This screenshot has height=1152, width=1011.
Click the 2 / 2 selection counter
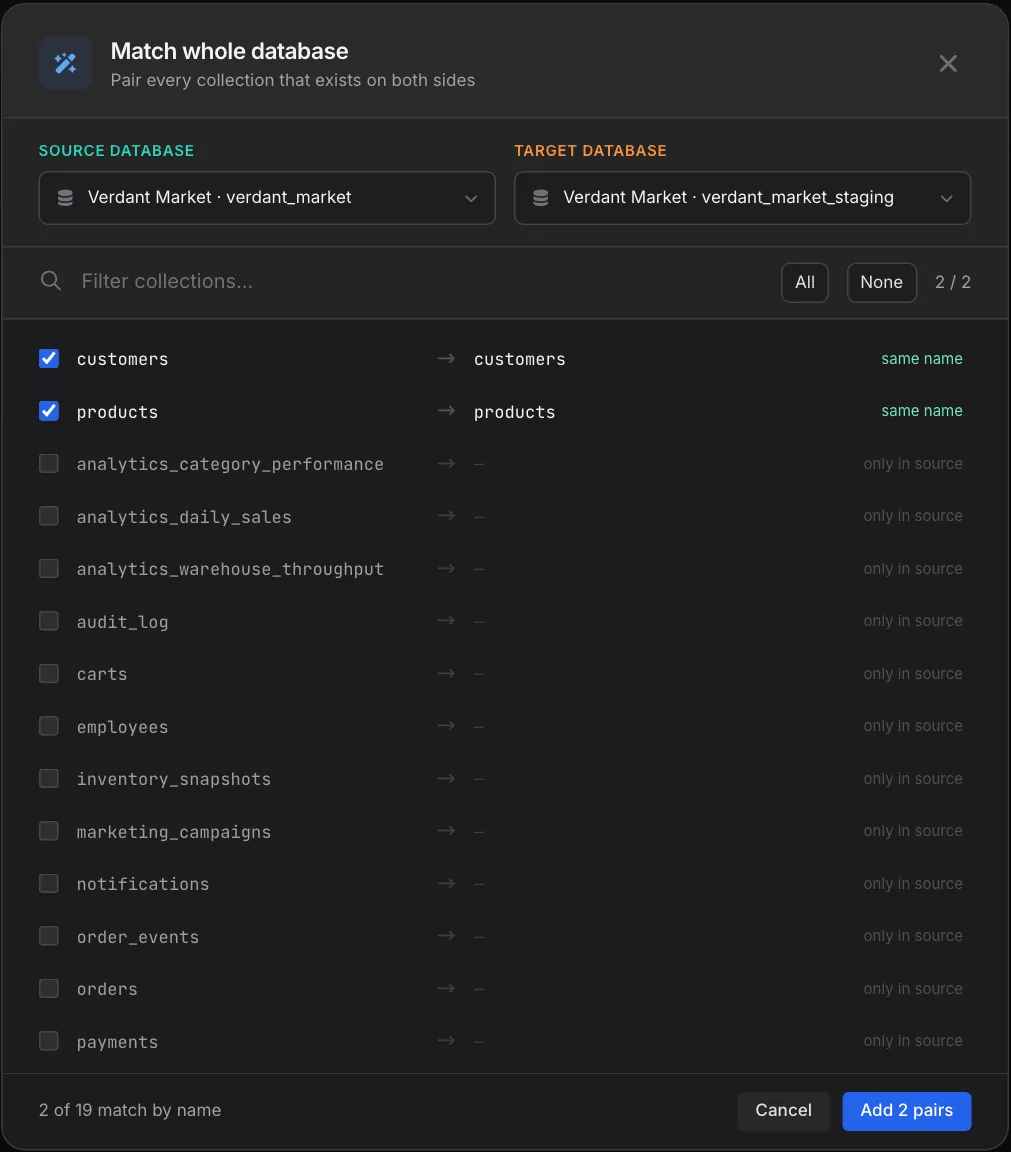(952, 282)
